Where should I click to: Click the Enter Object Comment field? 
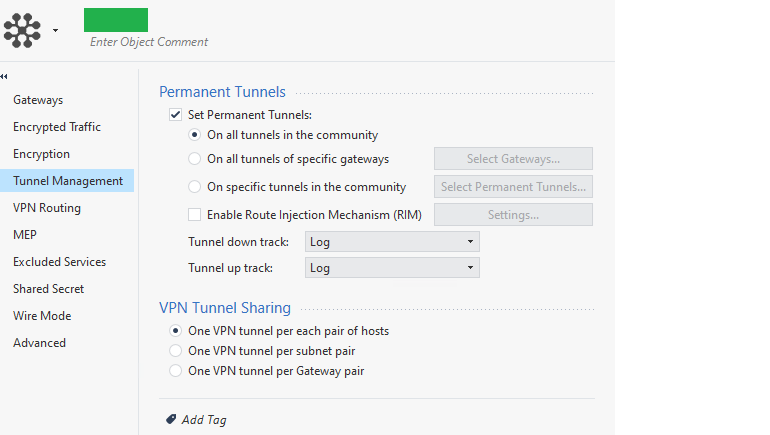[x=149, y=42]
